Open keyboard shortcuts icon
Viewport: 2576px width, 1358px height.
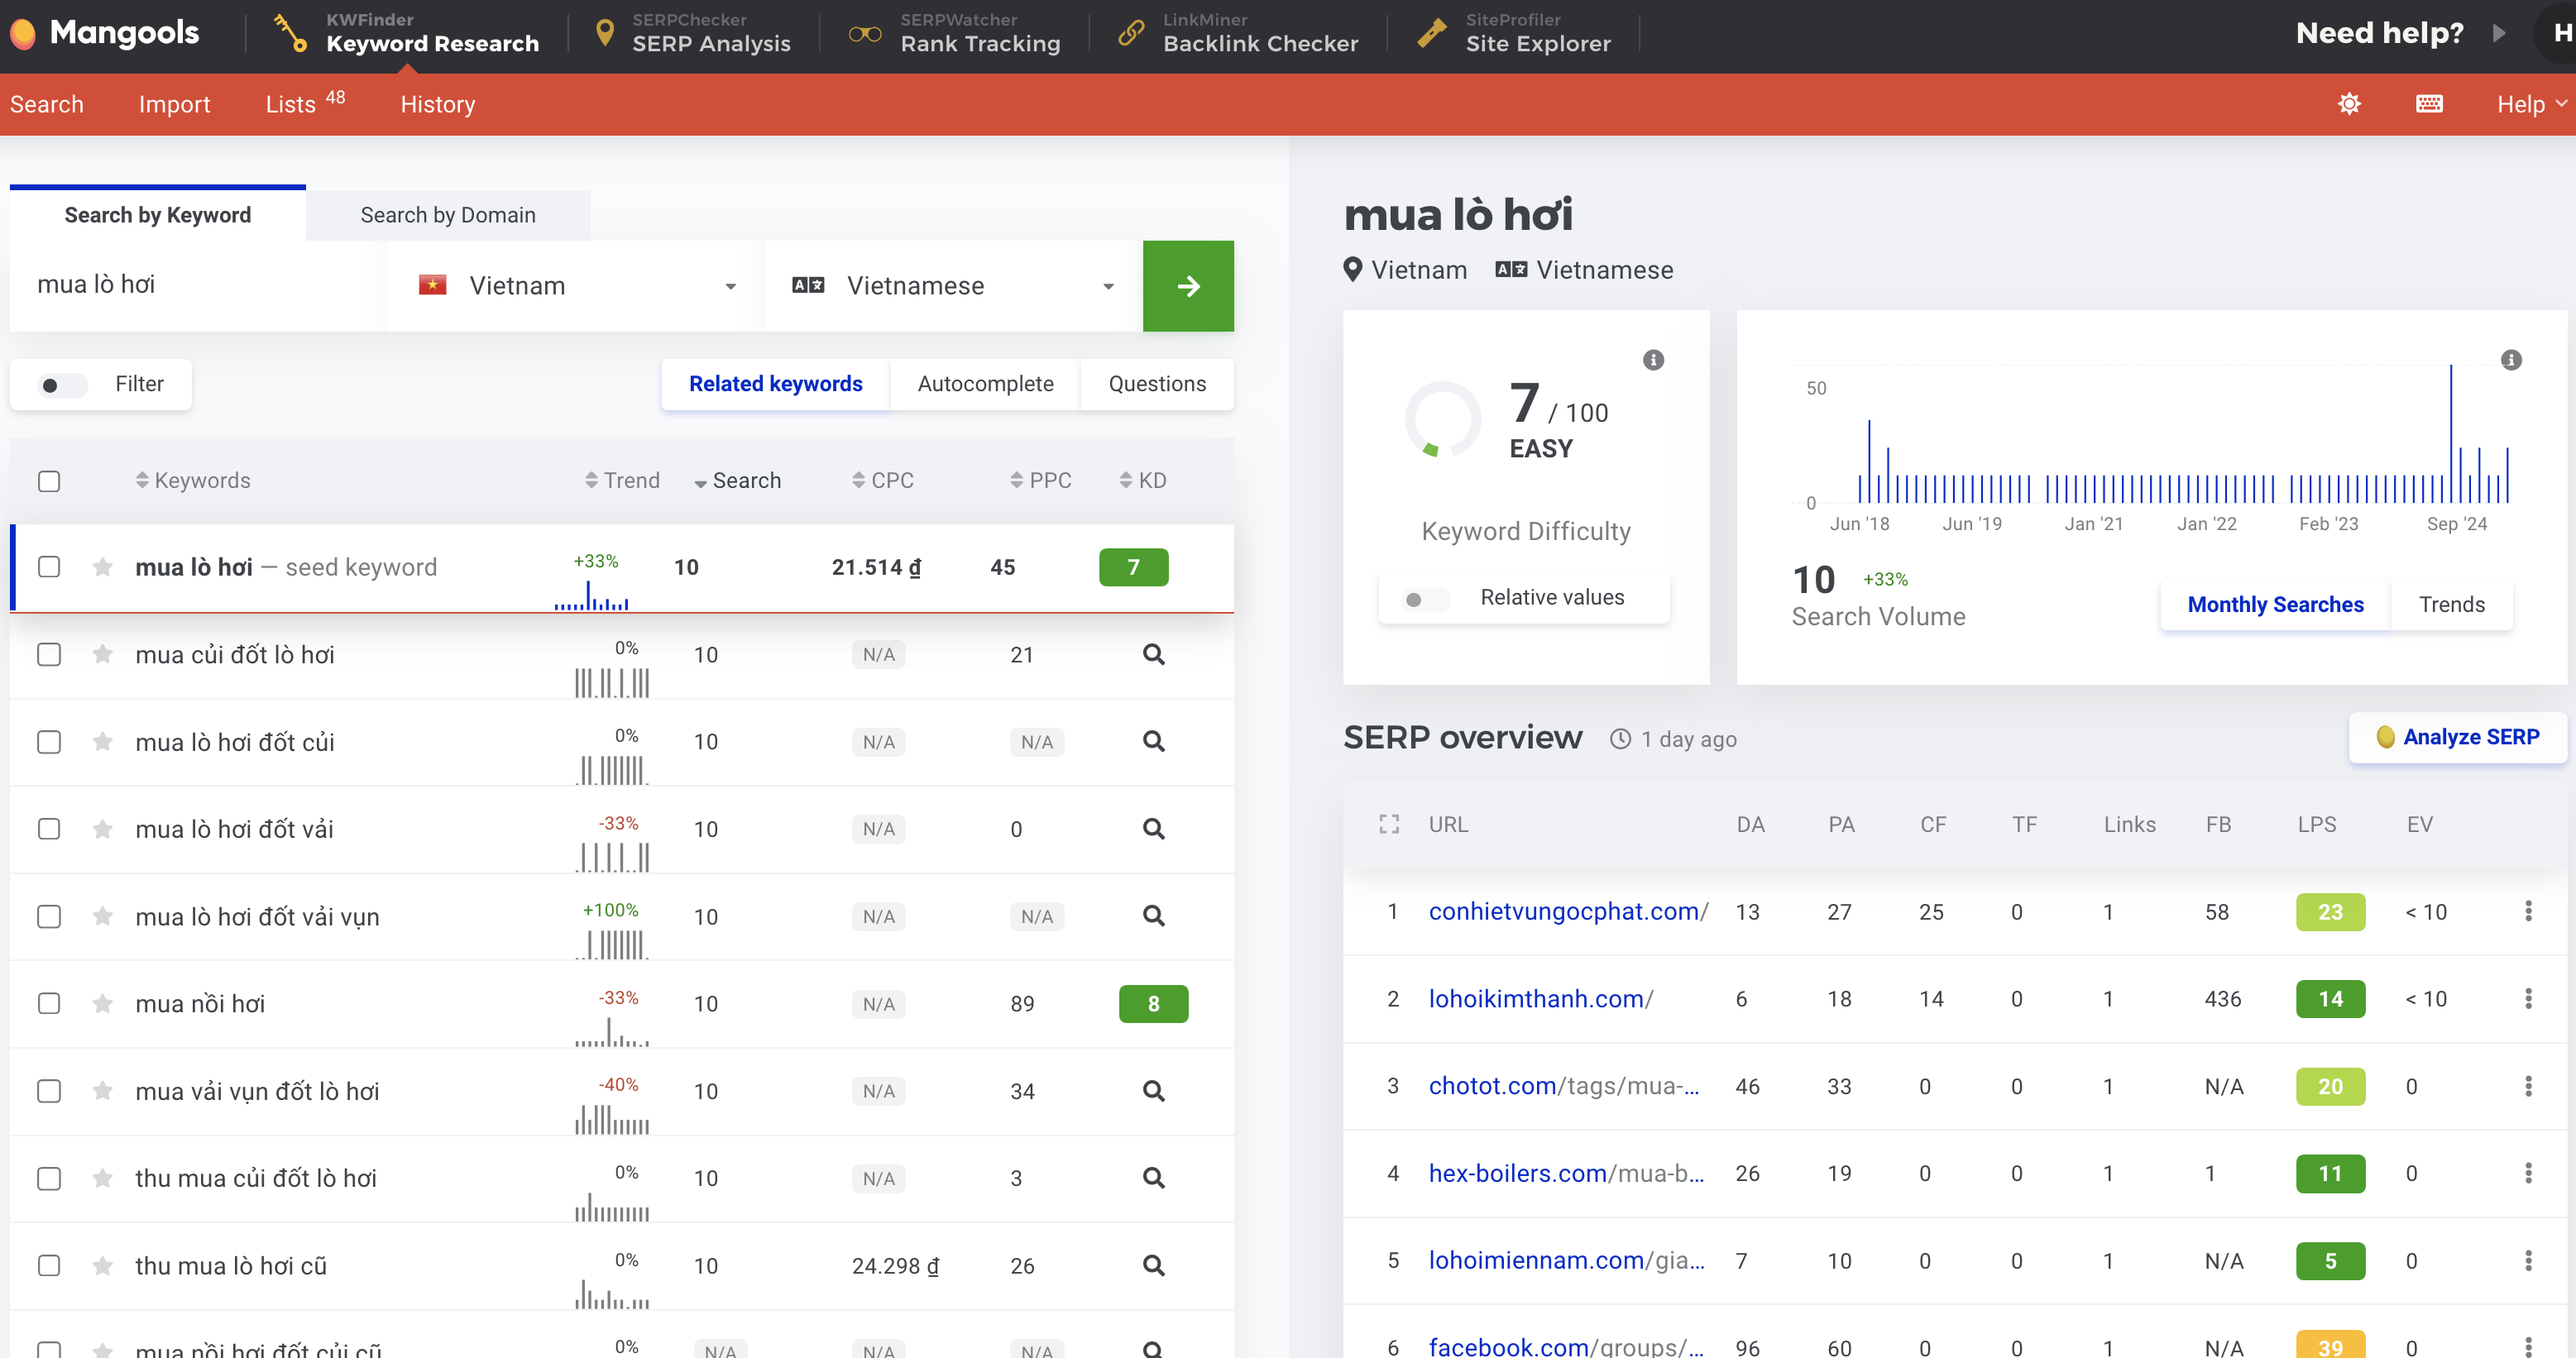[2429, 104]
